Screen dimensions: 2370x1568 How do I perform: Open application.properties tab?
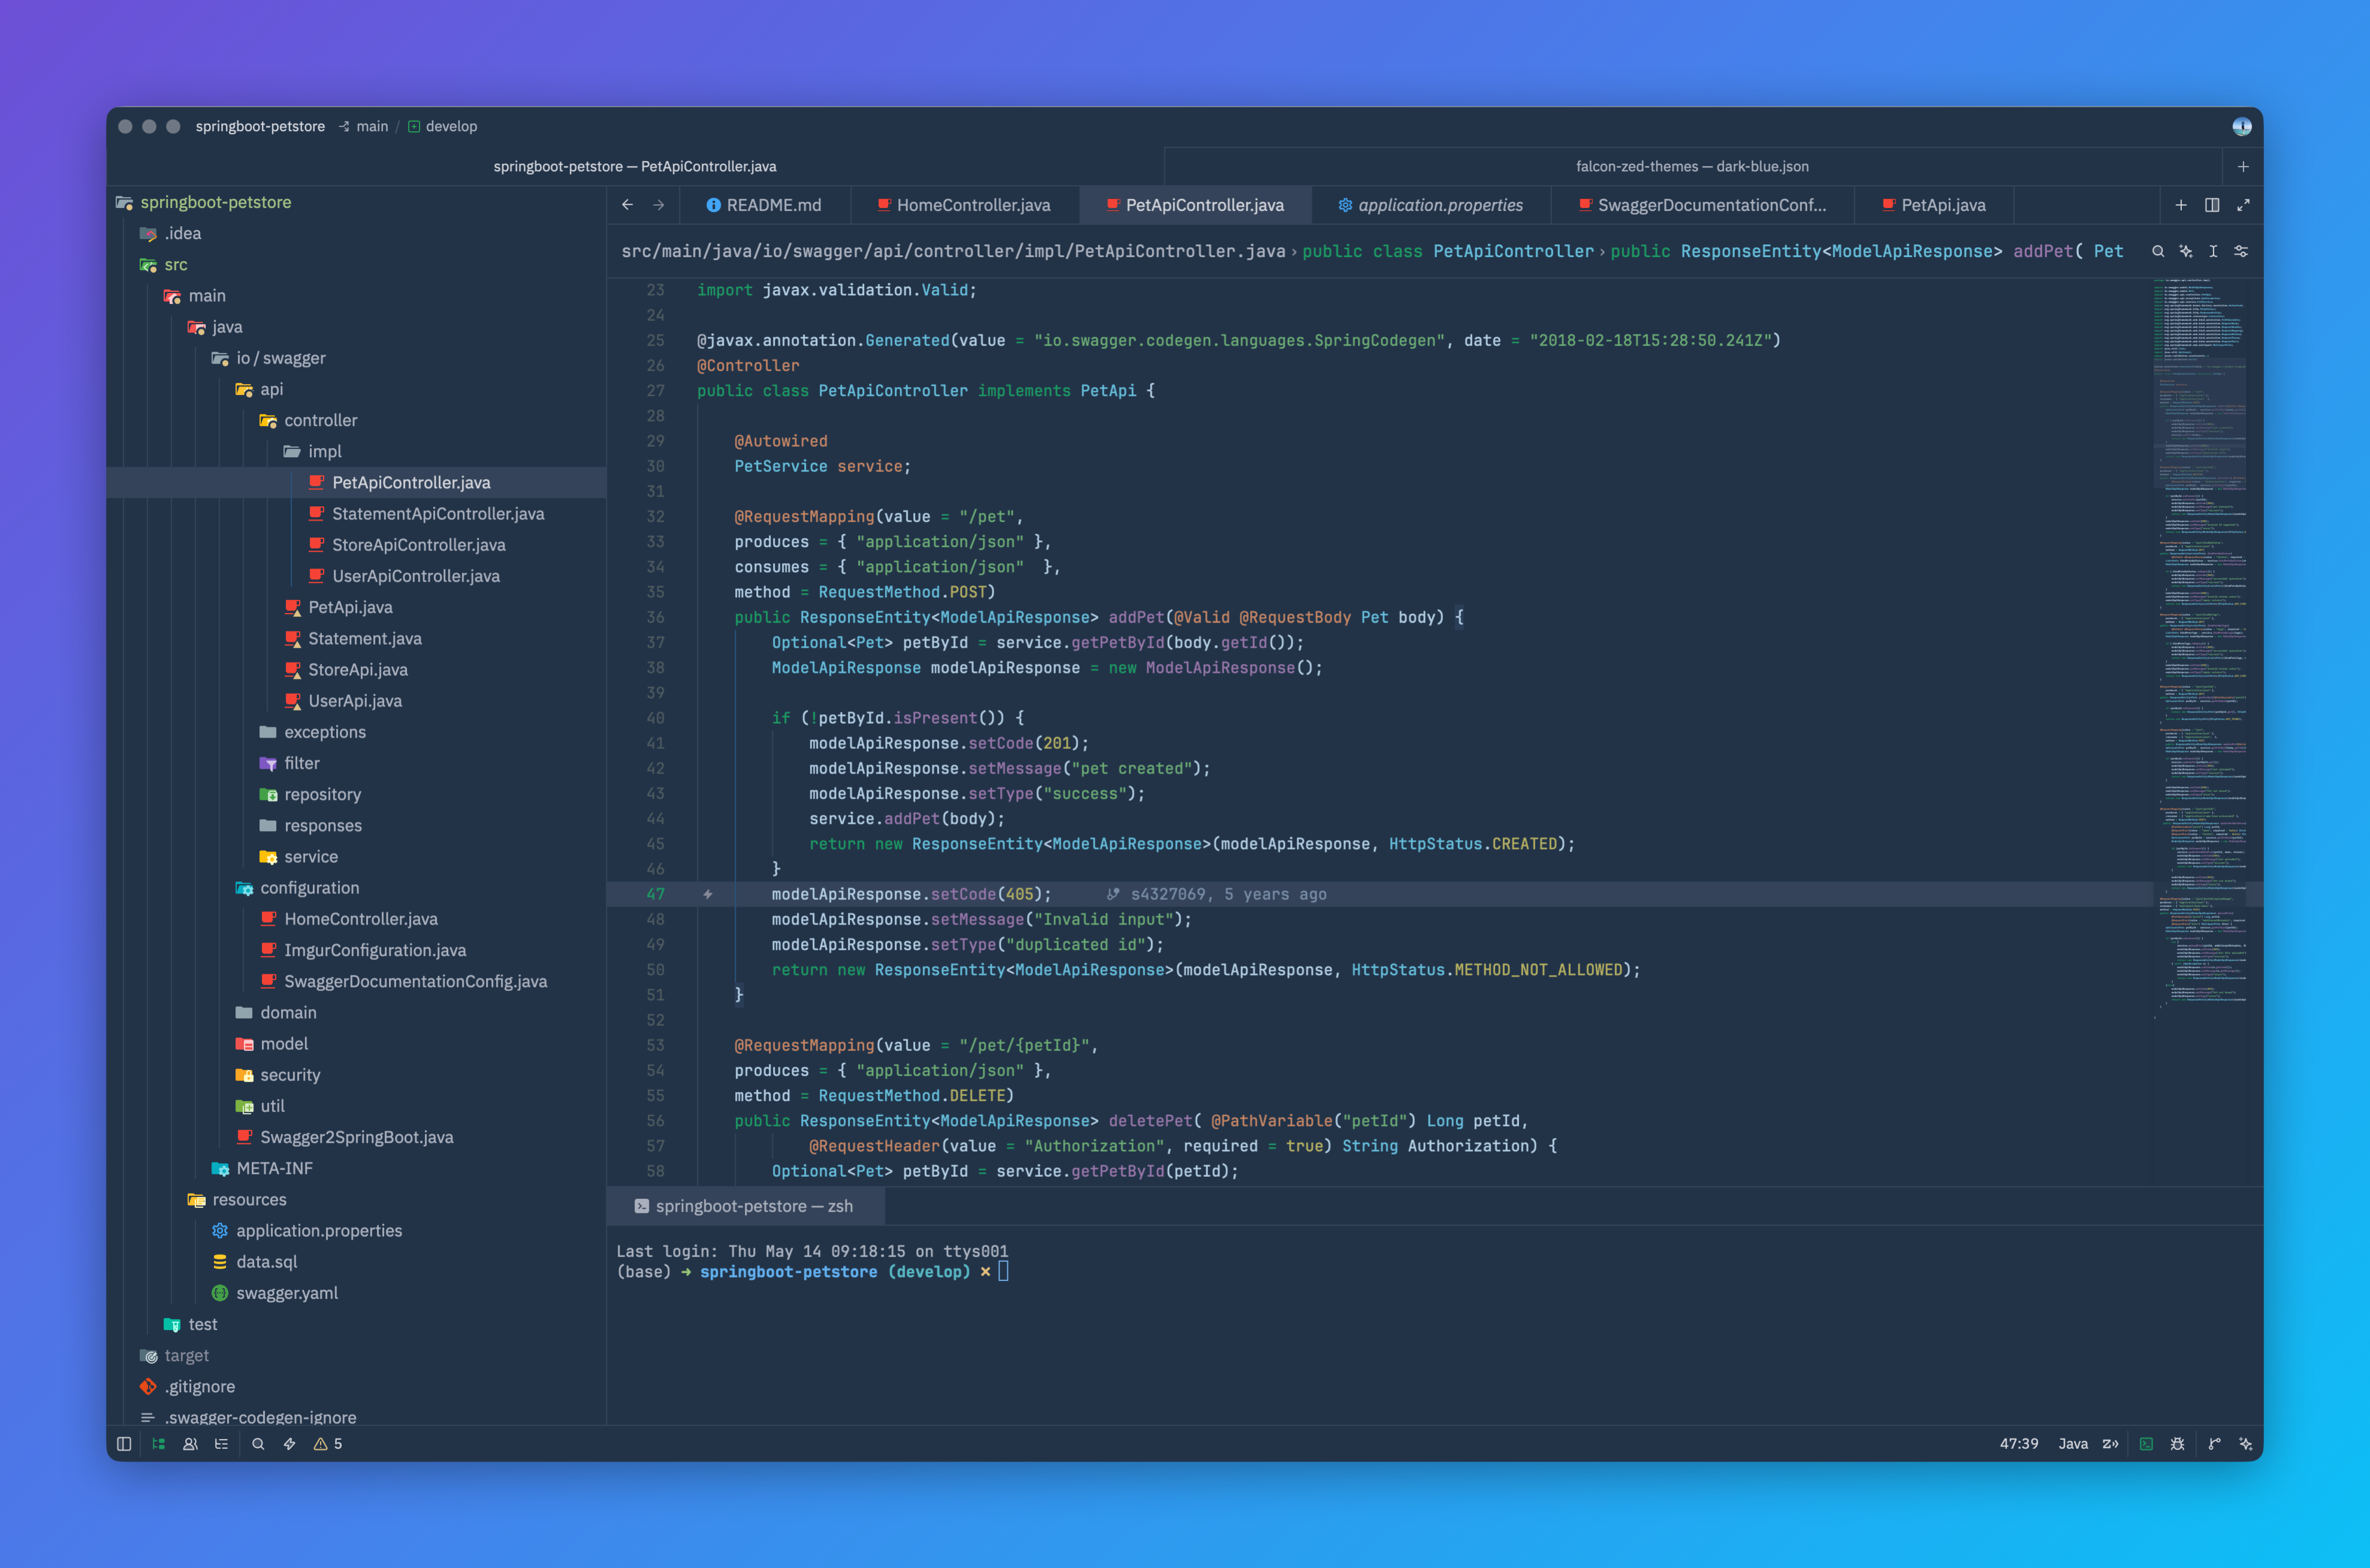click(1430, 205)
